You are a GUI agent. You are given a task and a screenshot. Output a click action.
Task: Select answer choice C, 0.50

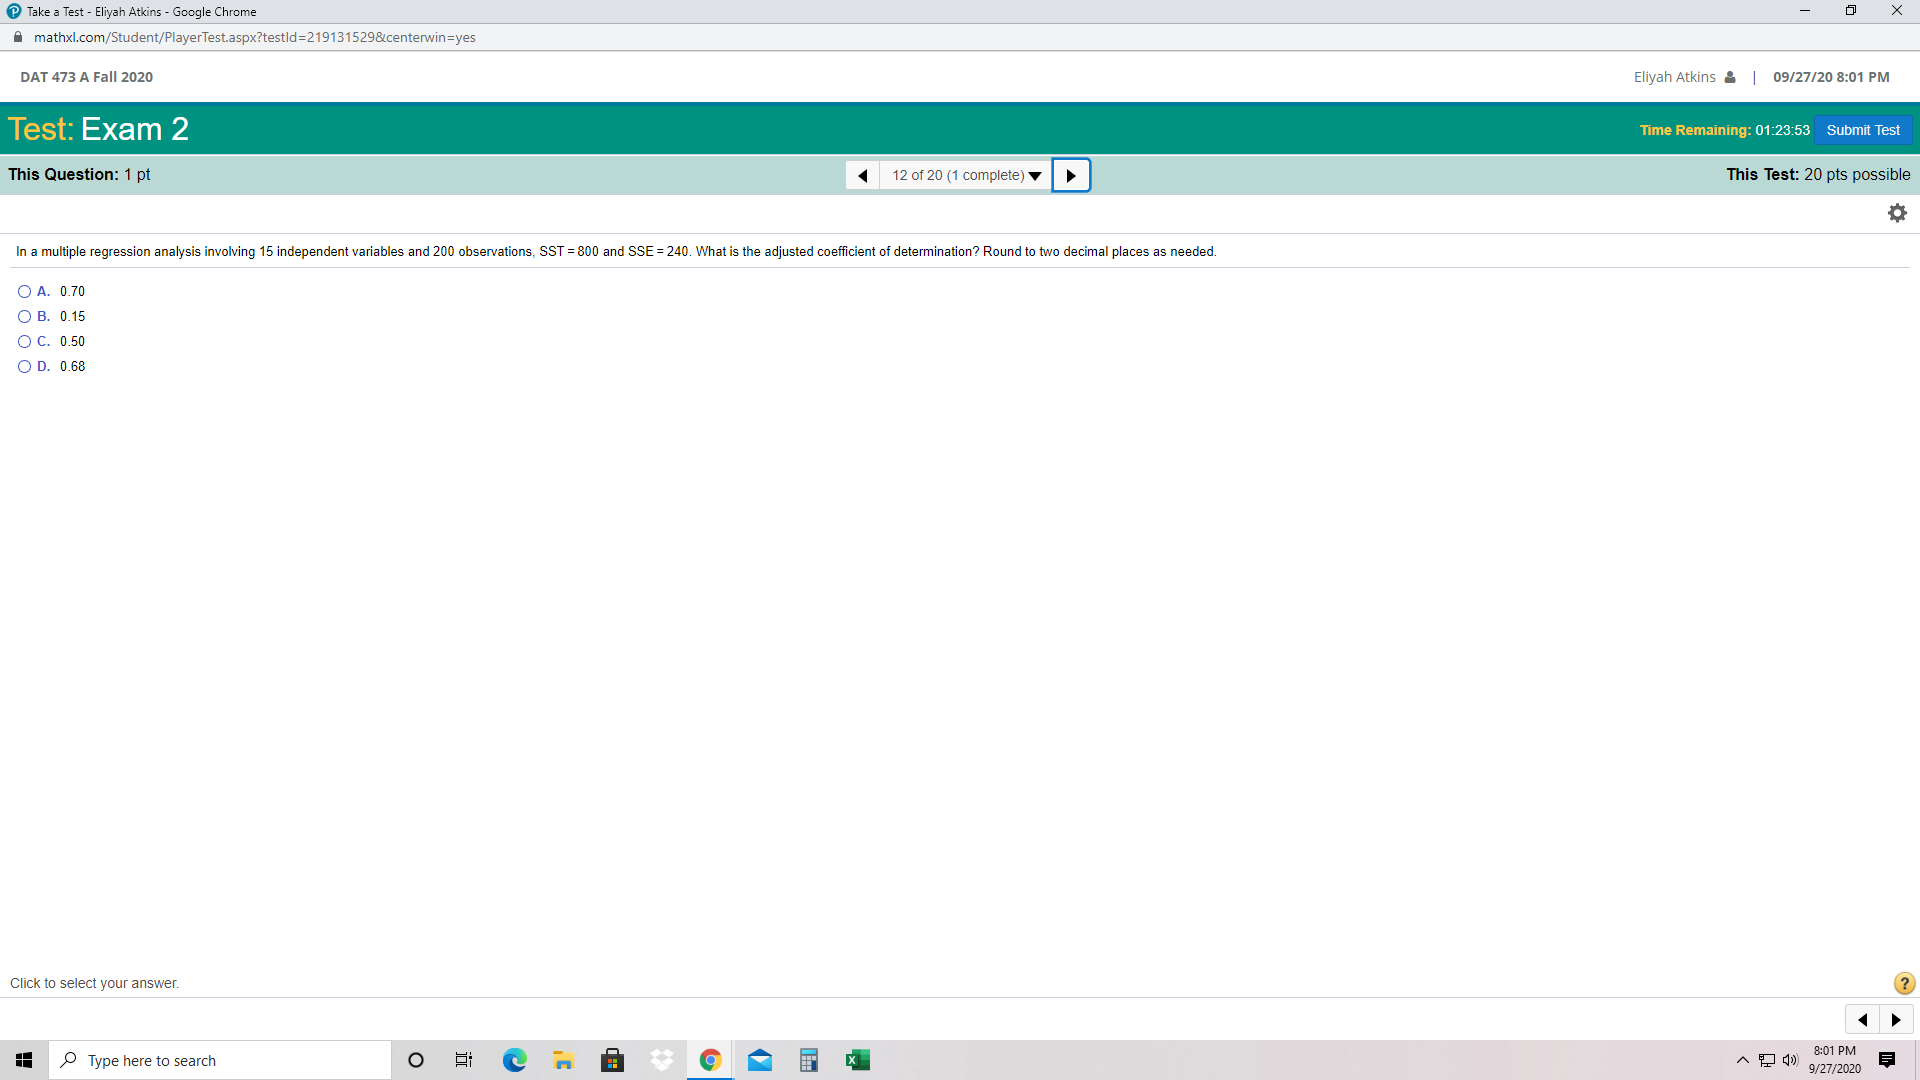23,341
